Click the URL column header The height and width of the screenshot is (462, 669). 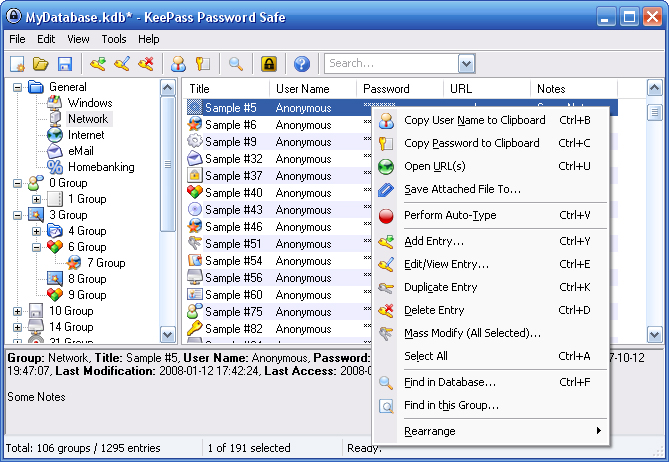click(x=487, y=89)
